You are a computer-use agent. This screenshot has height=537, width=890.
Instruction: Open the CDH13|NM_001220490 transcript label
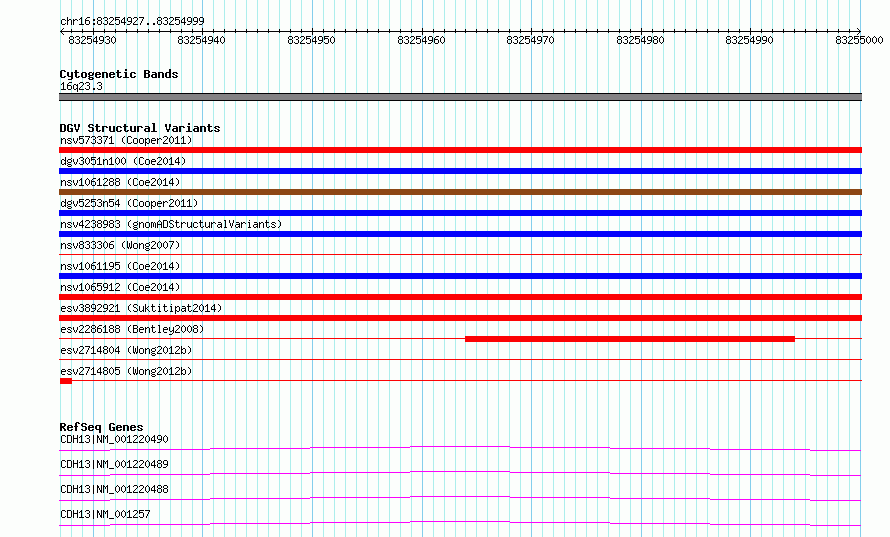point(114,439)
